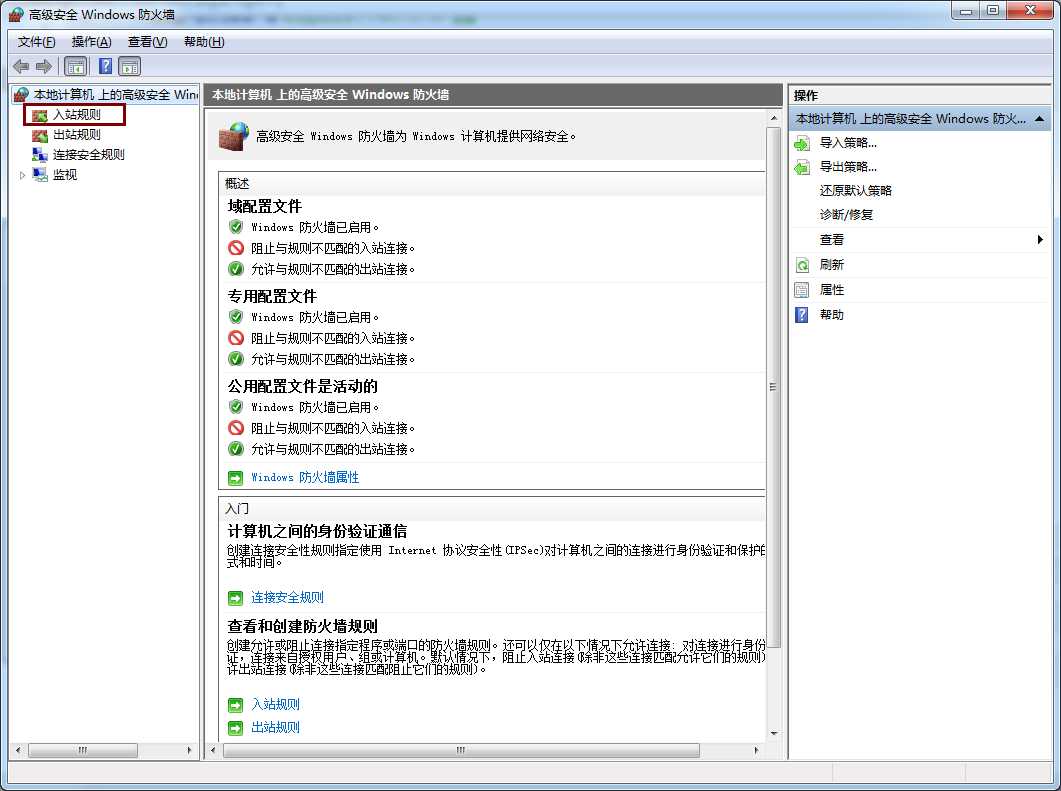
Task: Click center pane vertical scrollbar up arrow
Action: point(773,118)
